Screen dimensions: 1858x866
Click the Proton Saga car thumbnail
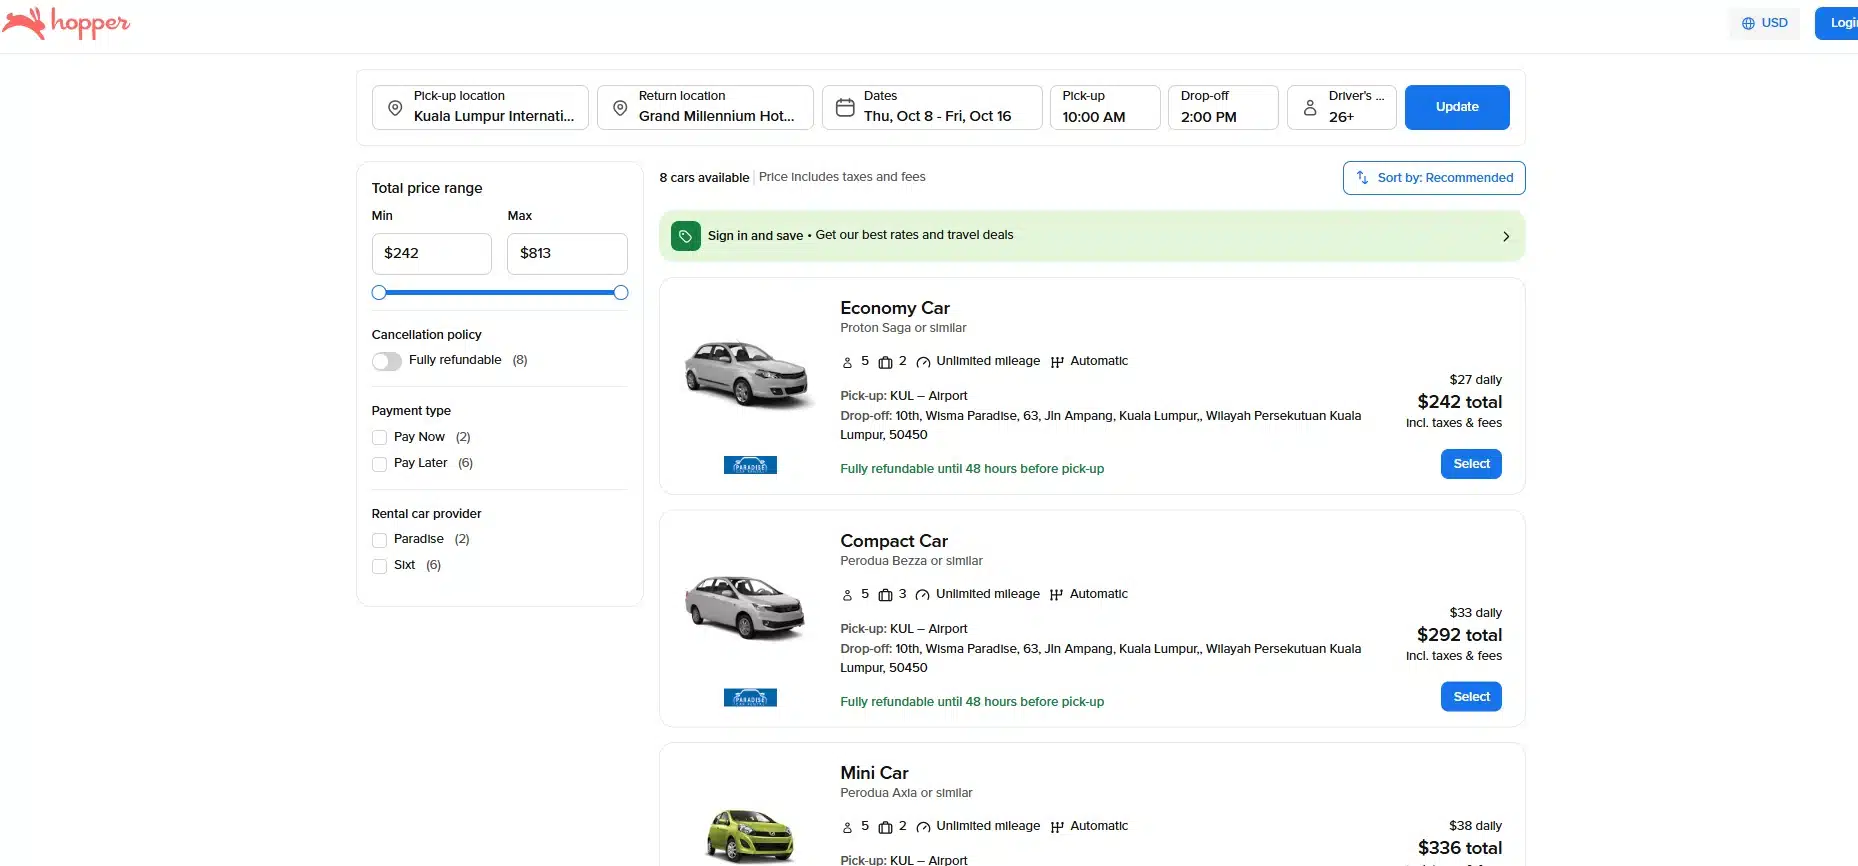pyautogui.click(x=749, y=374)
